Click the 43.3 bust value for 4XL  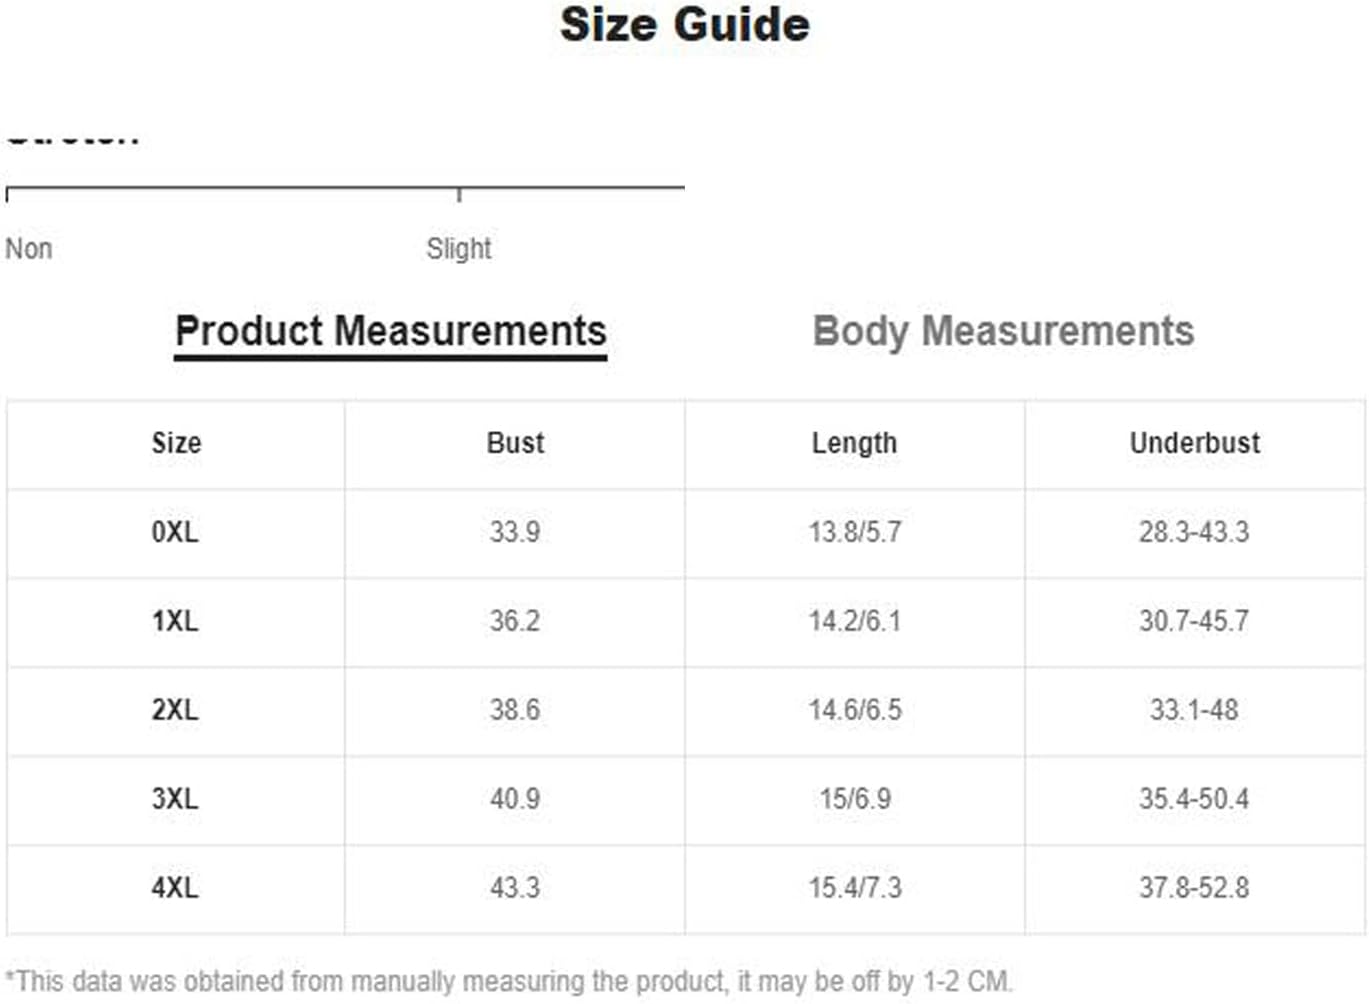515,888
